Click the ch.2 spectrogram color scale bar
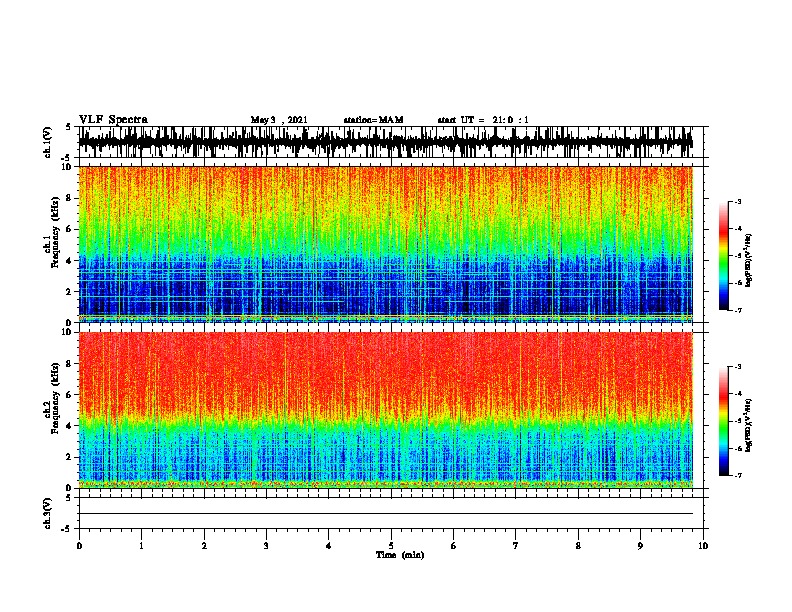The width and height of the screenshot is (792, 612). [723, 421]
